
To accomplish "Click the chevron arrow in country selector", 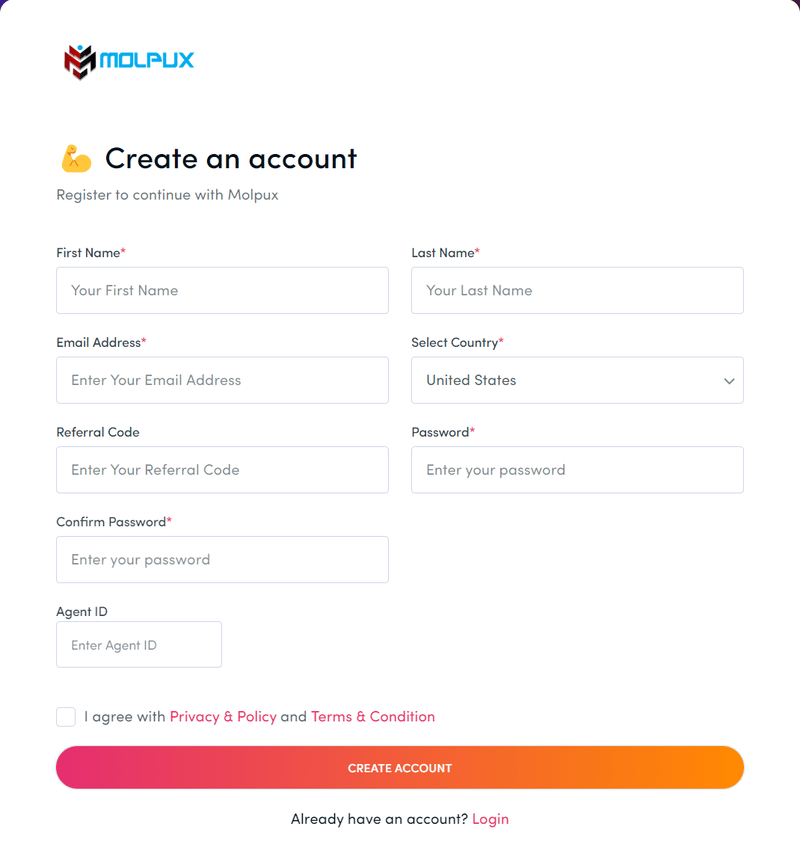I will [x=729, y=381].
